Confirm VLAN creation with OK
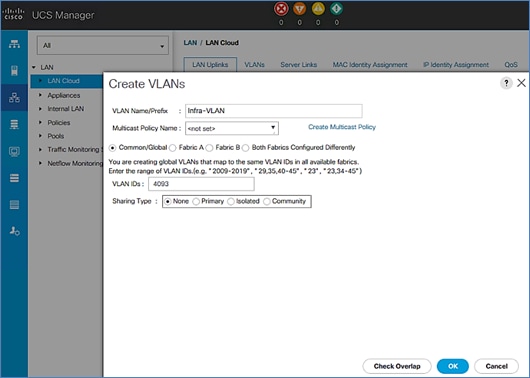 [453, 366]
